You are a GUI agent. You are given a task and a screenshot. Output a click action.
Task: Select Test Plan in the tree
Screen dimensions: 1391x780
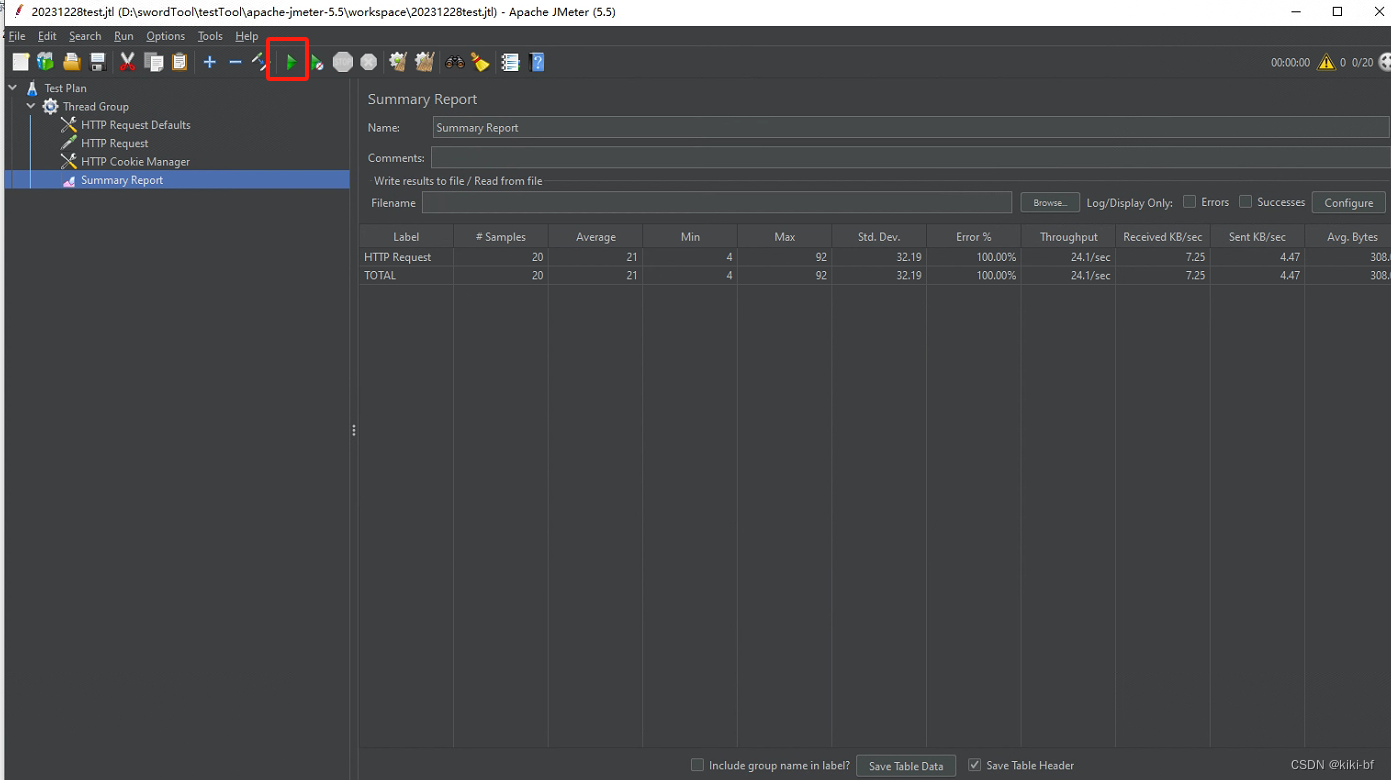click(65, 88)
